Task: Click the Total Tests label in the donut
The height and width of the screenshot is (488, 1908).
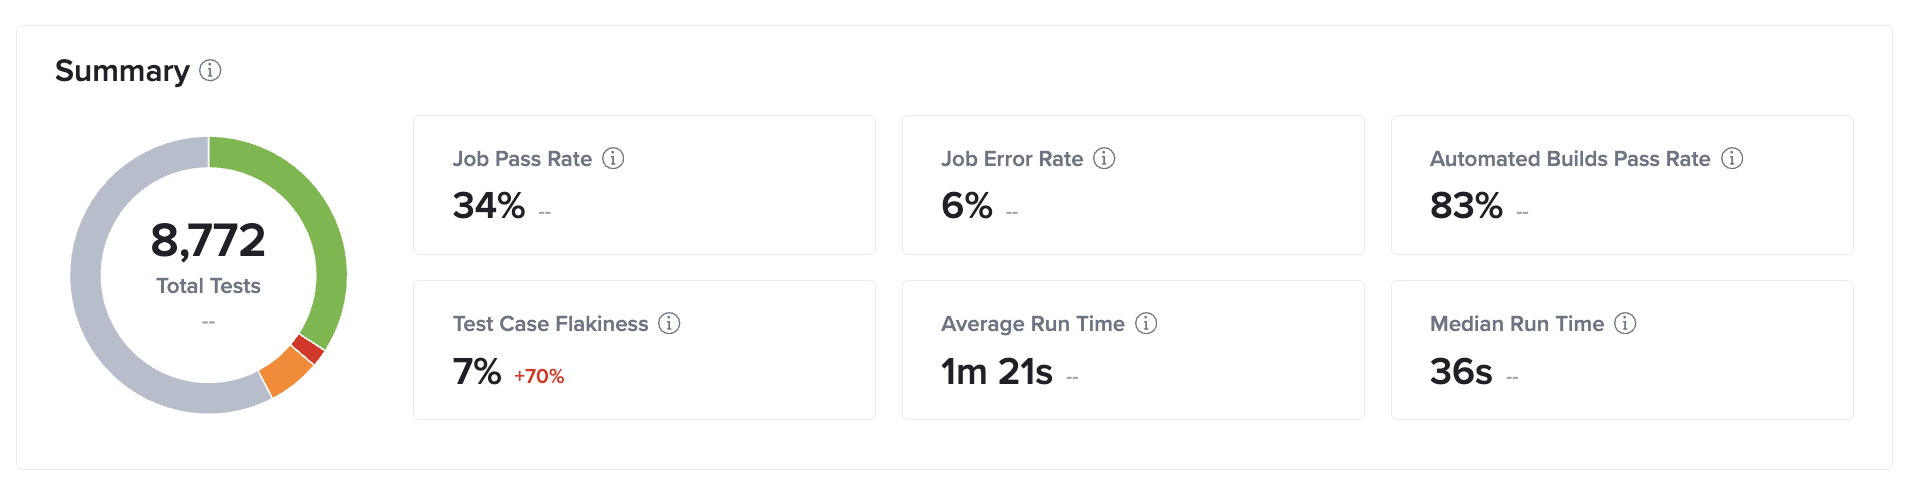Action: coord(208,287)
